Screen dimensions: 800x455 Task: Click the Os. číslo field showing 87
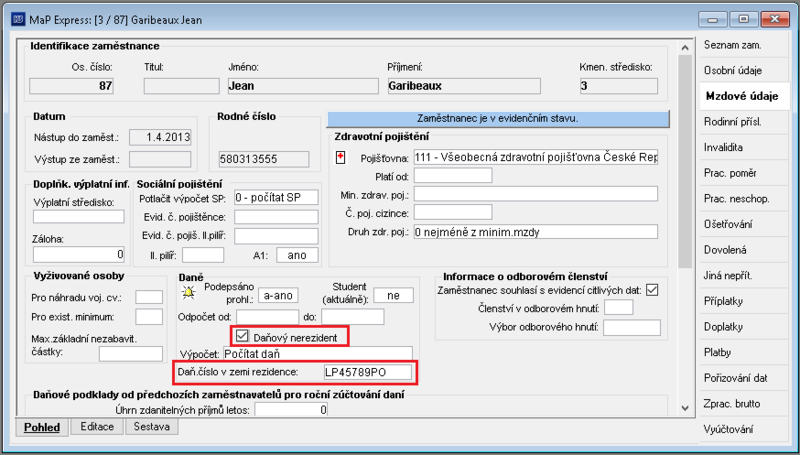71,86
